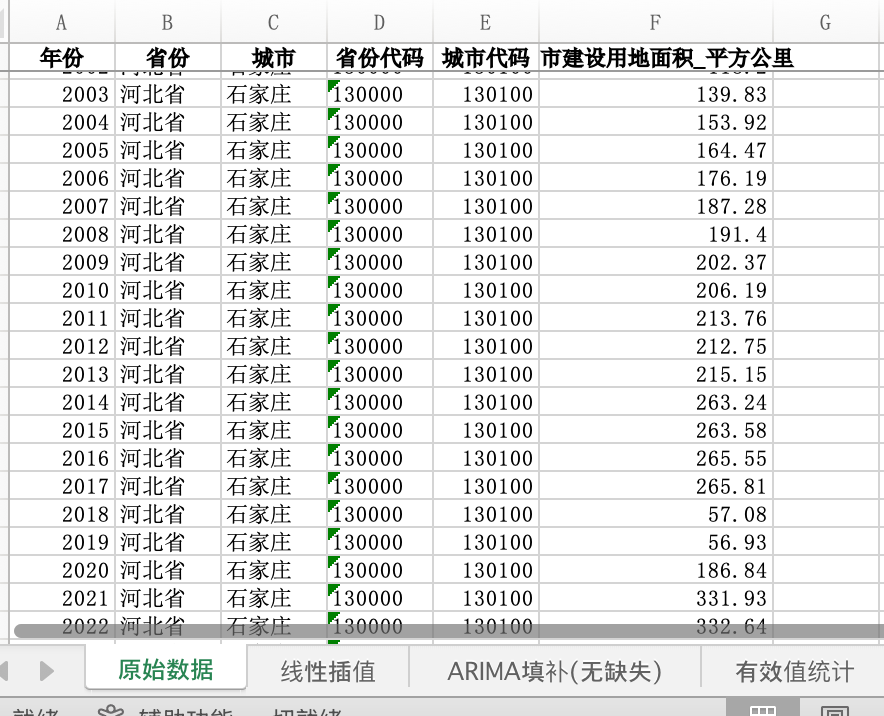Viewport: 884px width, 716px height.
Task: Select the area value 331.93
Action: tap(656, 598)
